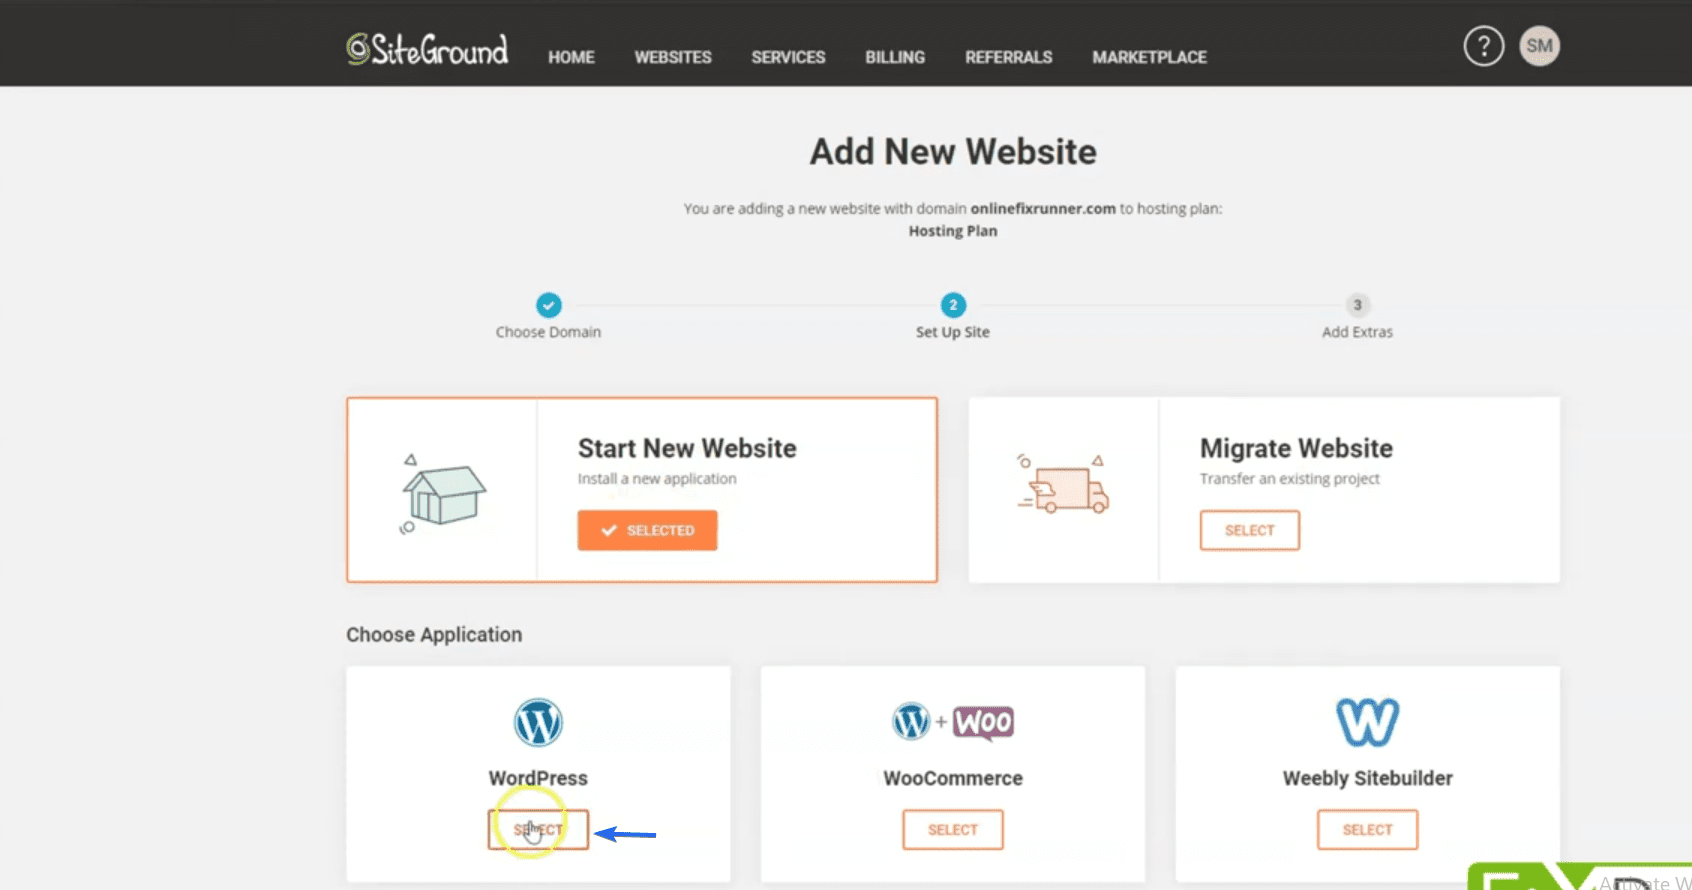The width and height of the screenshot is (1692, 890).
Task: Click the Choose Application heading
Action: [434, 635]
